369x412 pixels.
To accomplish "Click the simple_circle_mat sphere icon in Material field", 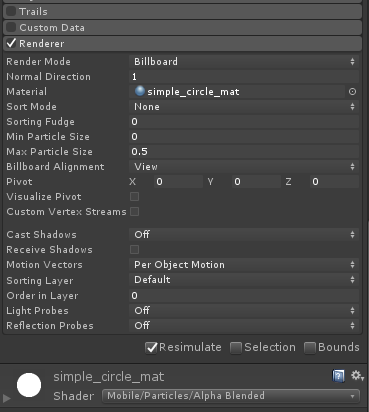I will click(x=140, y=91).
